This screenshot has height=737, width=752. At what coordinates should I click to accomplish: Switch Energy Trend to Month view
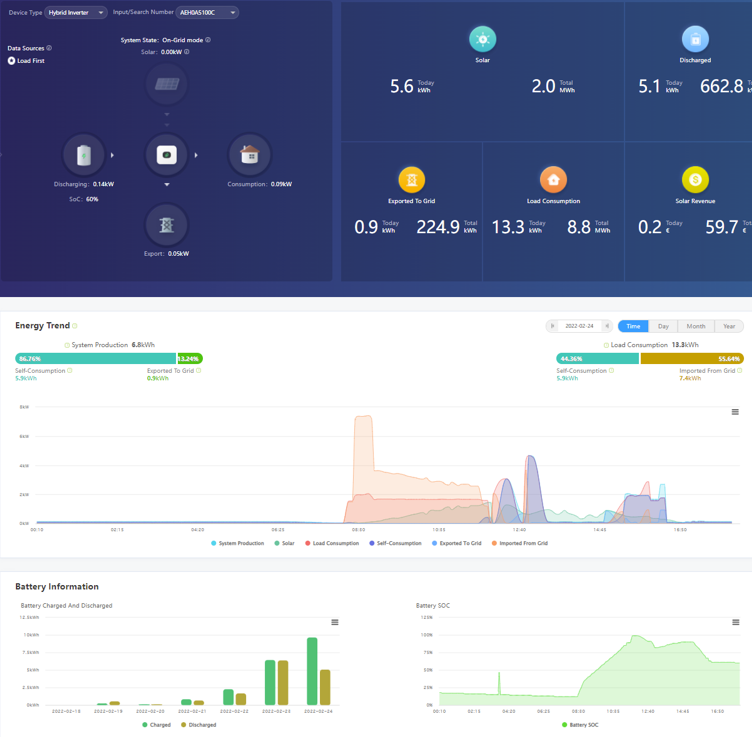click(696, 326)
